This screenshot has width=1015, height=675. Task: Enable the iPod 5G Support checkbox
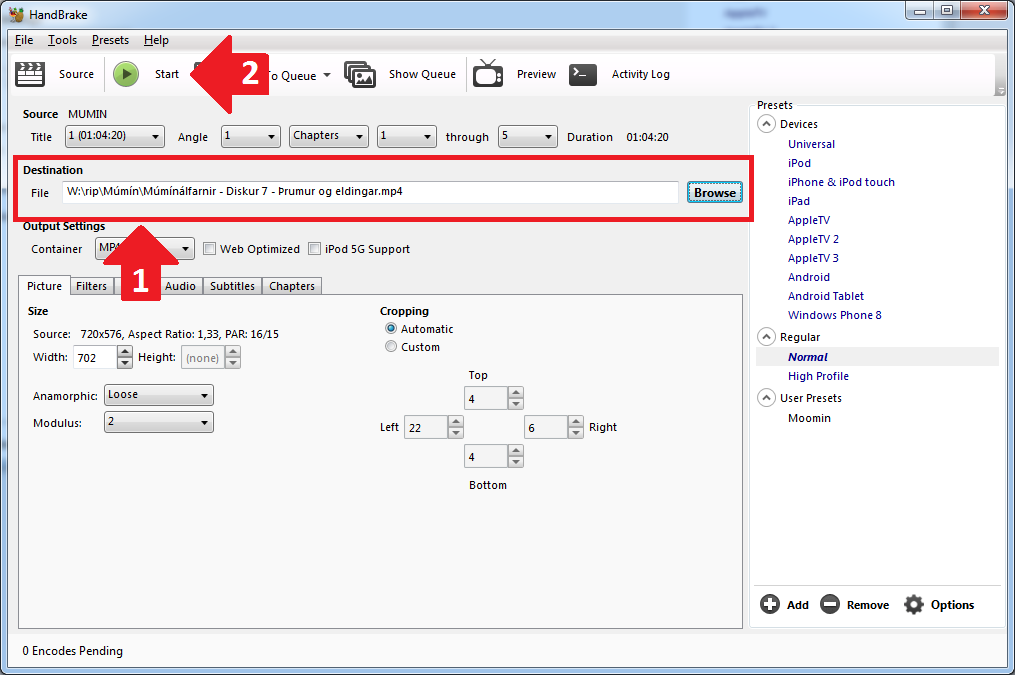[315, 249]
